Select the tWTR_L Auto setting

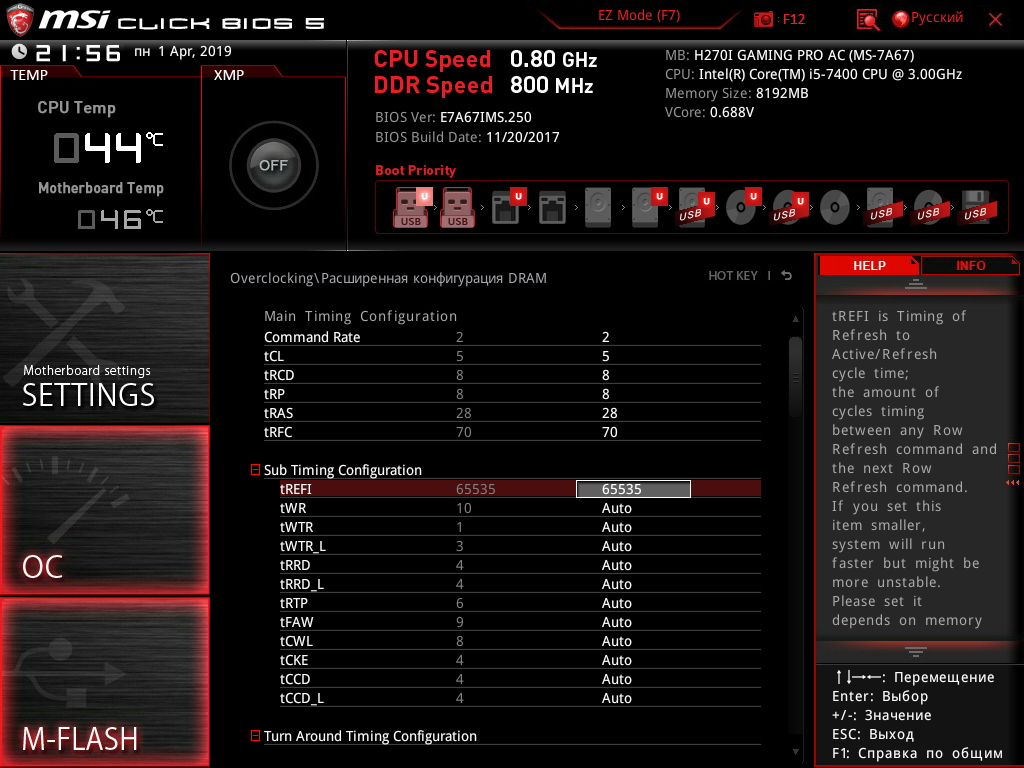pos(616,546)
